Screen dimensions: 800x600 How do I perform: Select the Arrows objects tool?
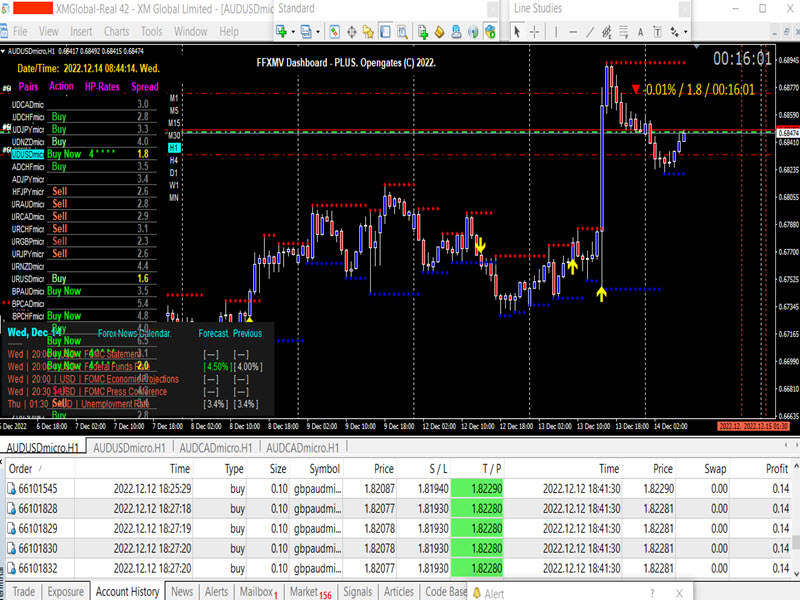(674, 32)
